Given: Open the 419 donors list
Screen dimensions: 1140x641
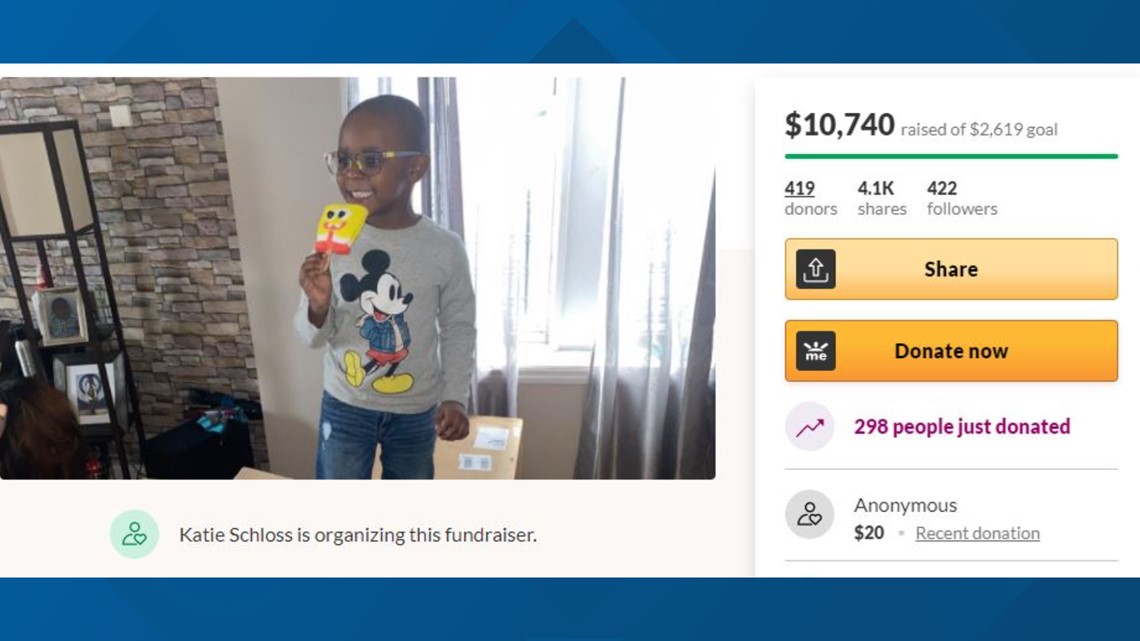Looking at the screenshot, I should 799,188.
